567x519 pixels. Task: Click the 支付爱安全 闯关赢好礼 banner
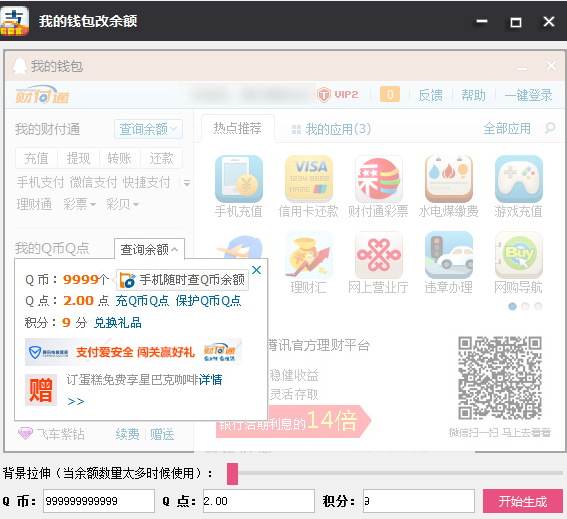(133, 352)
